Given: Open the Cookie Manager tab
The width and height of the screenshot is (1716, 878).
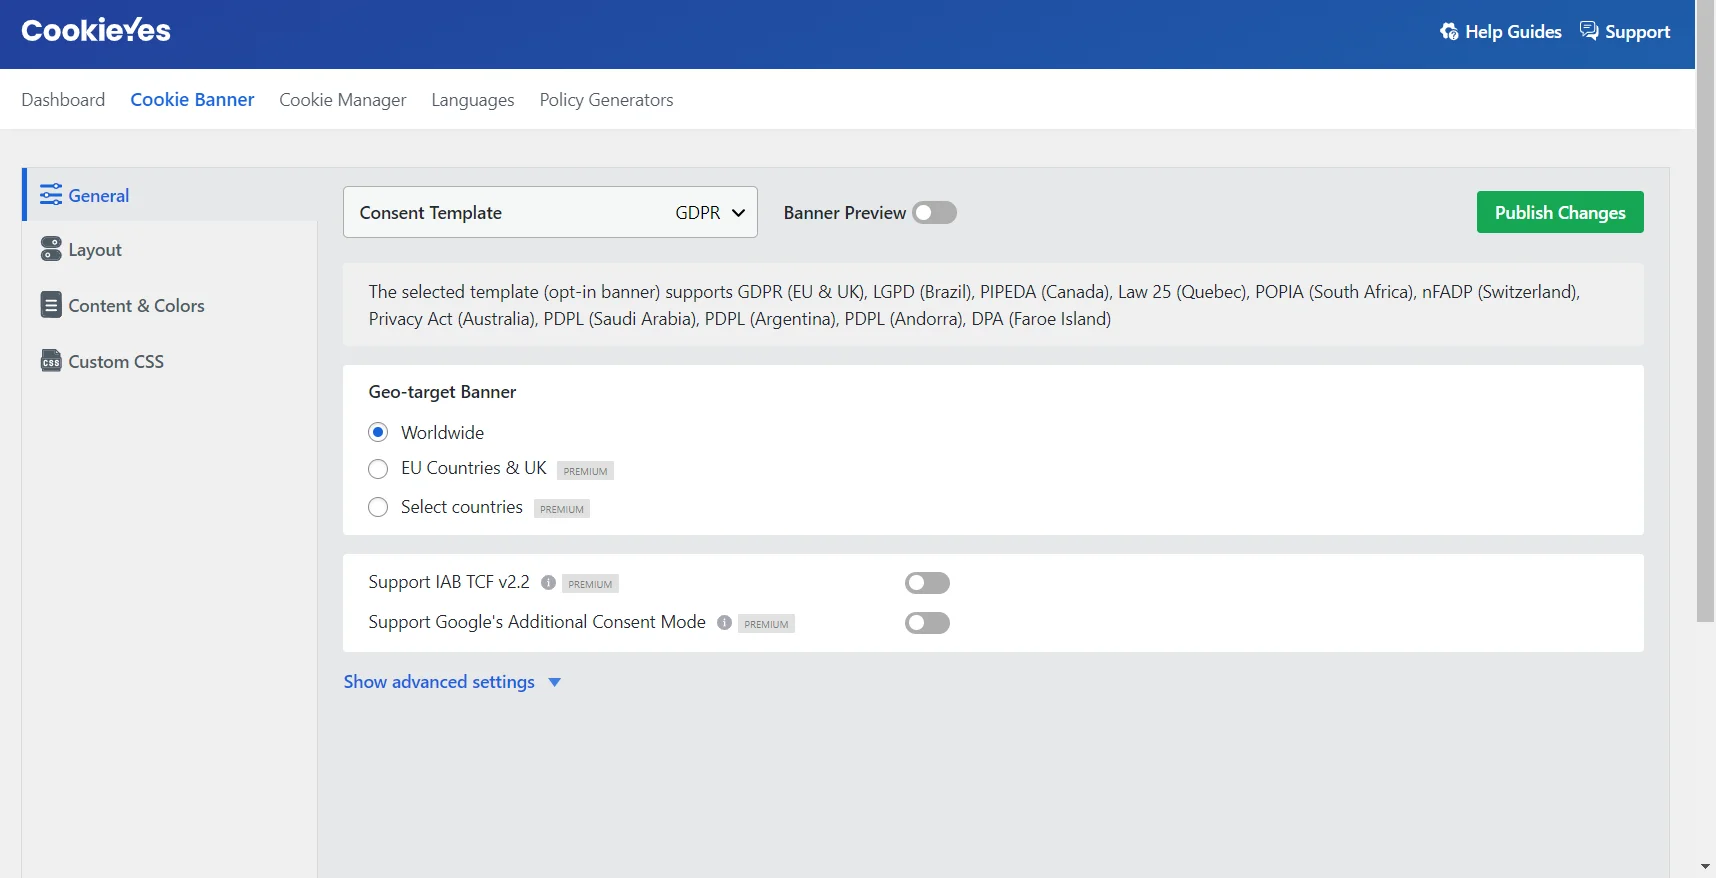Looking at the screenshot, I should (342, 100).
